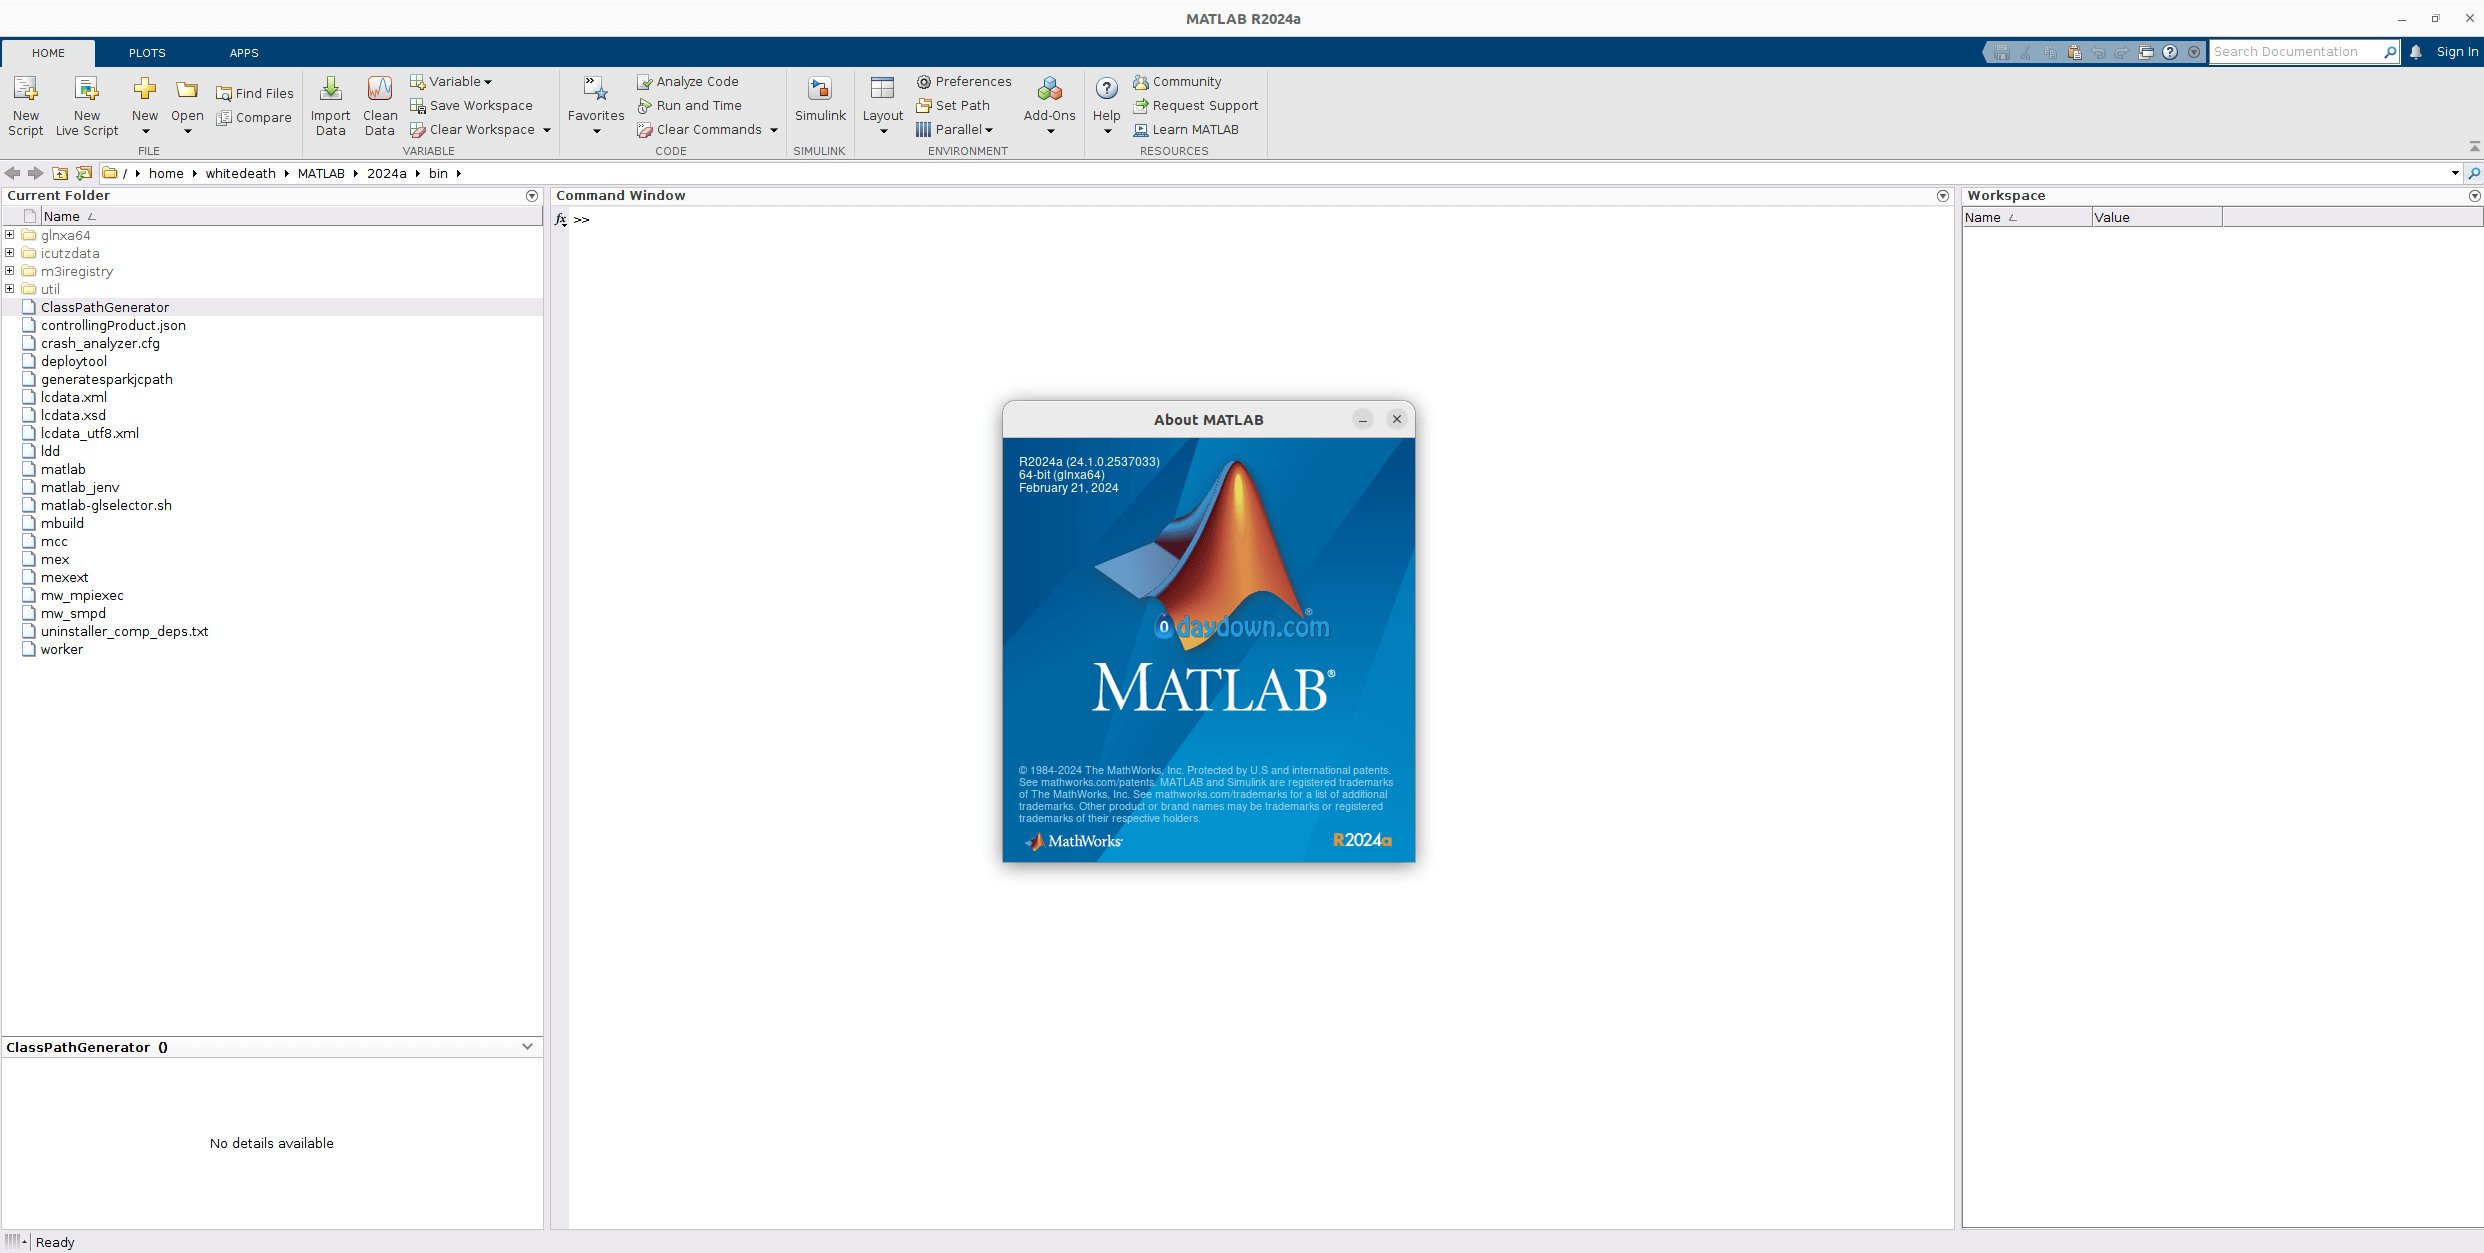The height and width of the screenshot is (1253, 2484).
Task: Click Sign In
Action: [2457, 52]
